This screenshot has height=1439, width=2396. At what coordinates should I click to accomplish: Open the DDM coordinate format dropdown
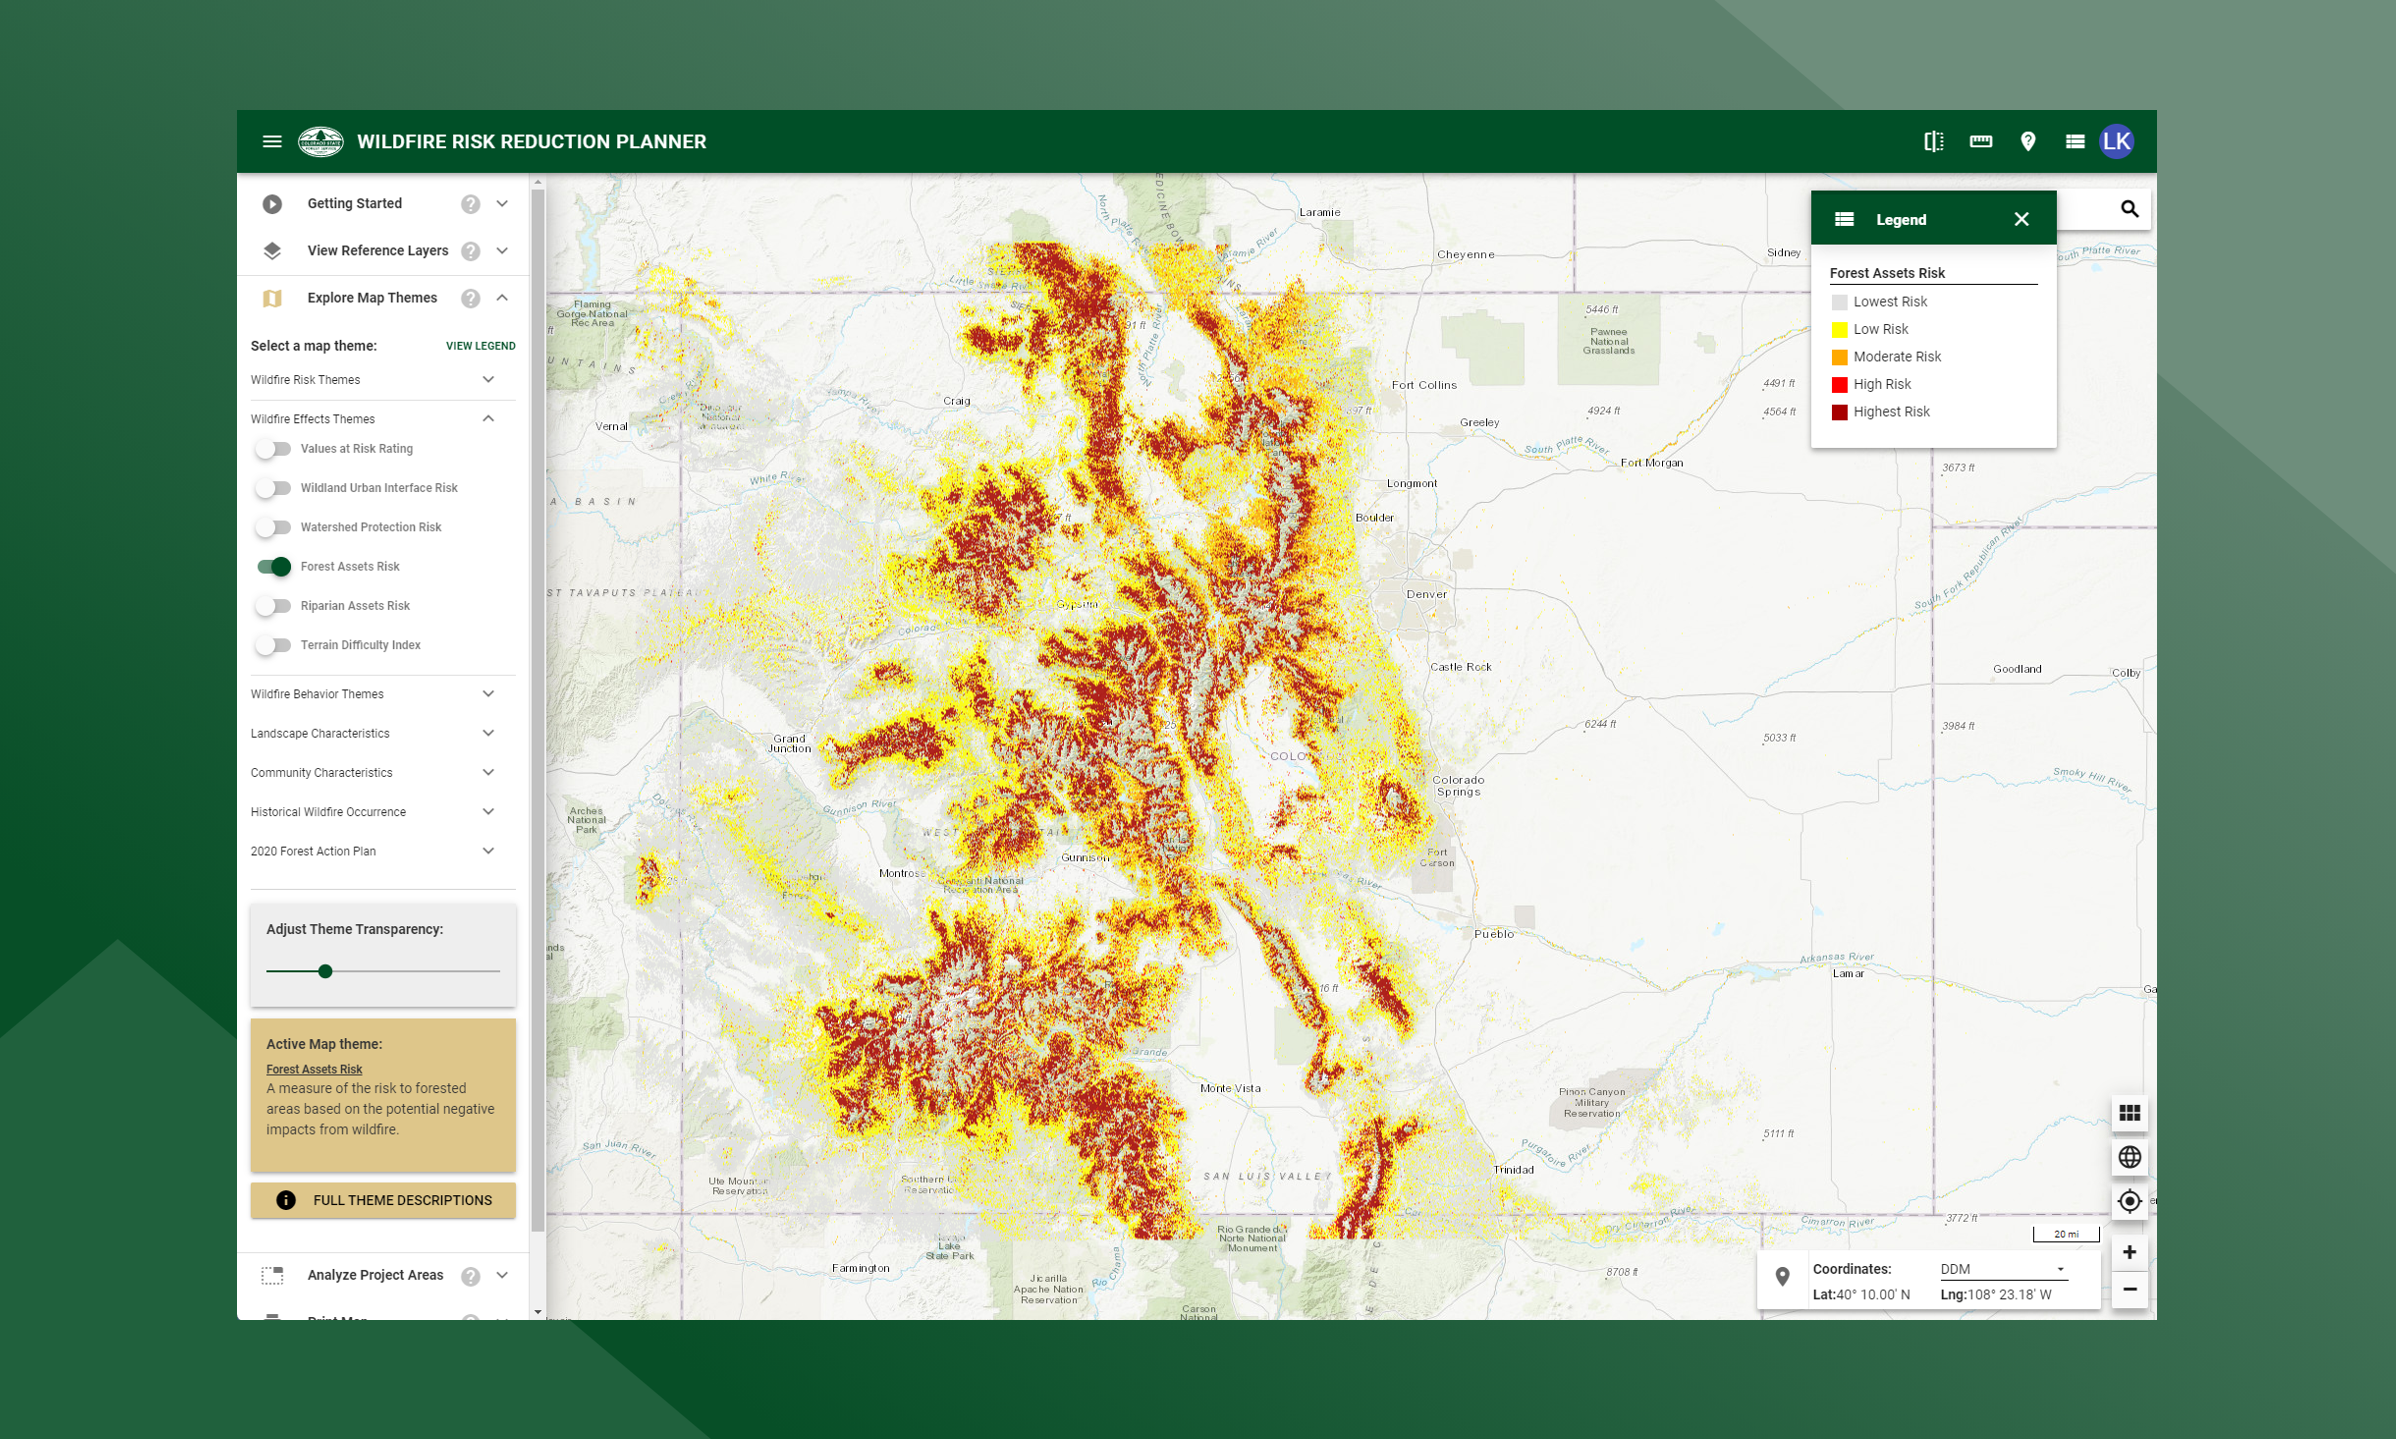2003,1269
